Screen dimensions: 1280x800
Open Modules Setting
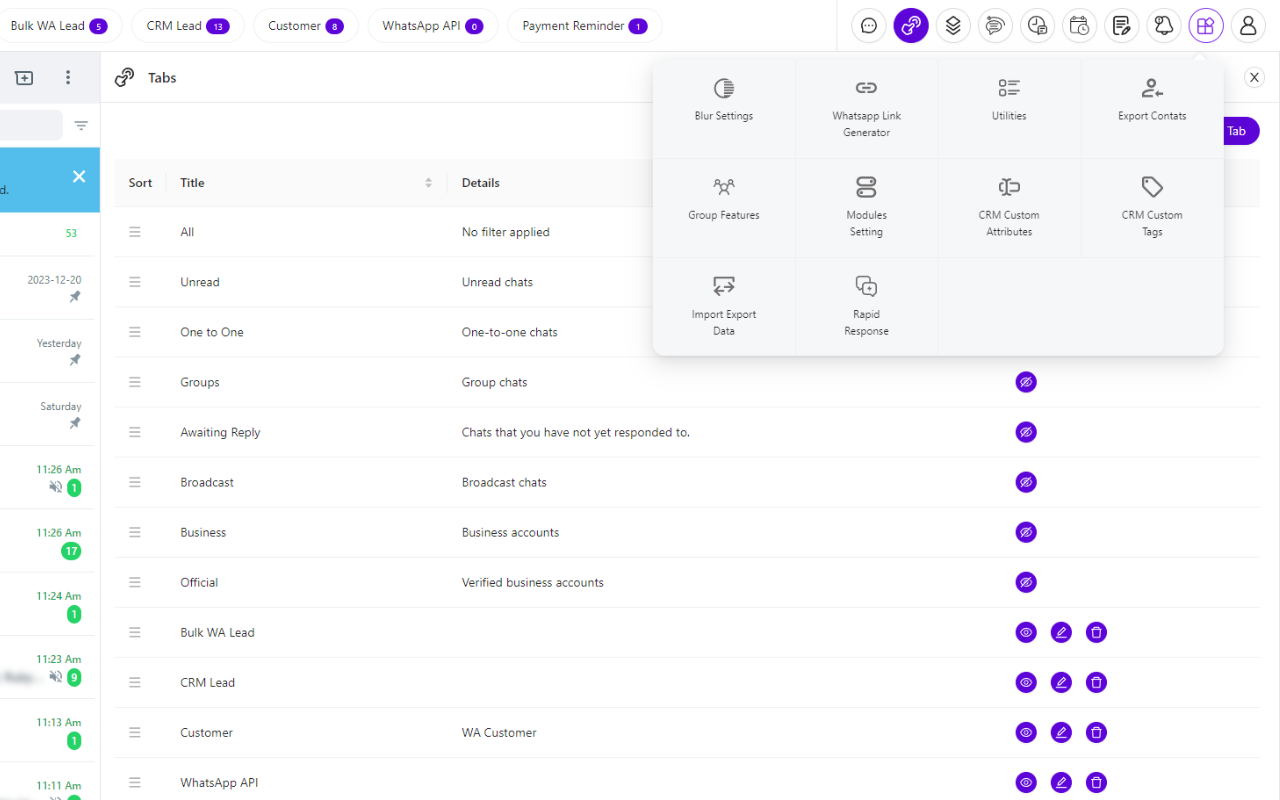pyautogui.click(x=867, y=207)
